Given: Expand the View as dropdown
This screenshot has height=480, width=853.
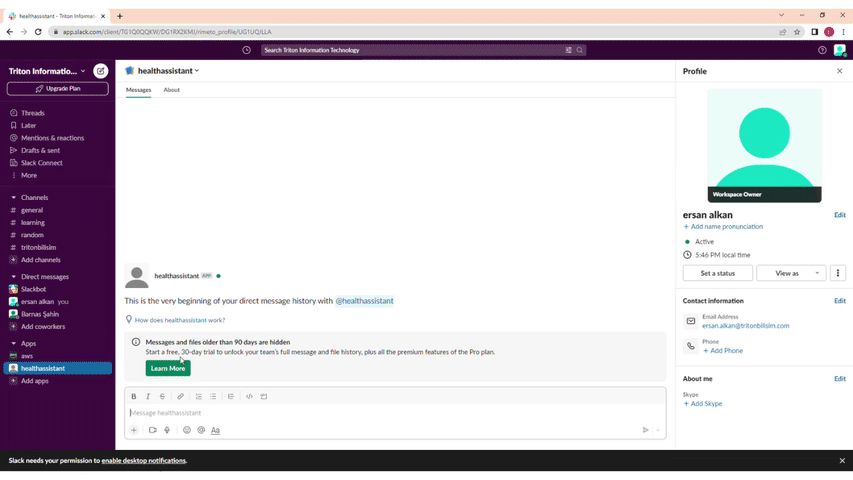Looking at the screenshot, I should coord(791,273).
